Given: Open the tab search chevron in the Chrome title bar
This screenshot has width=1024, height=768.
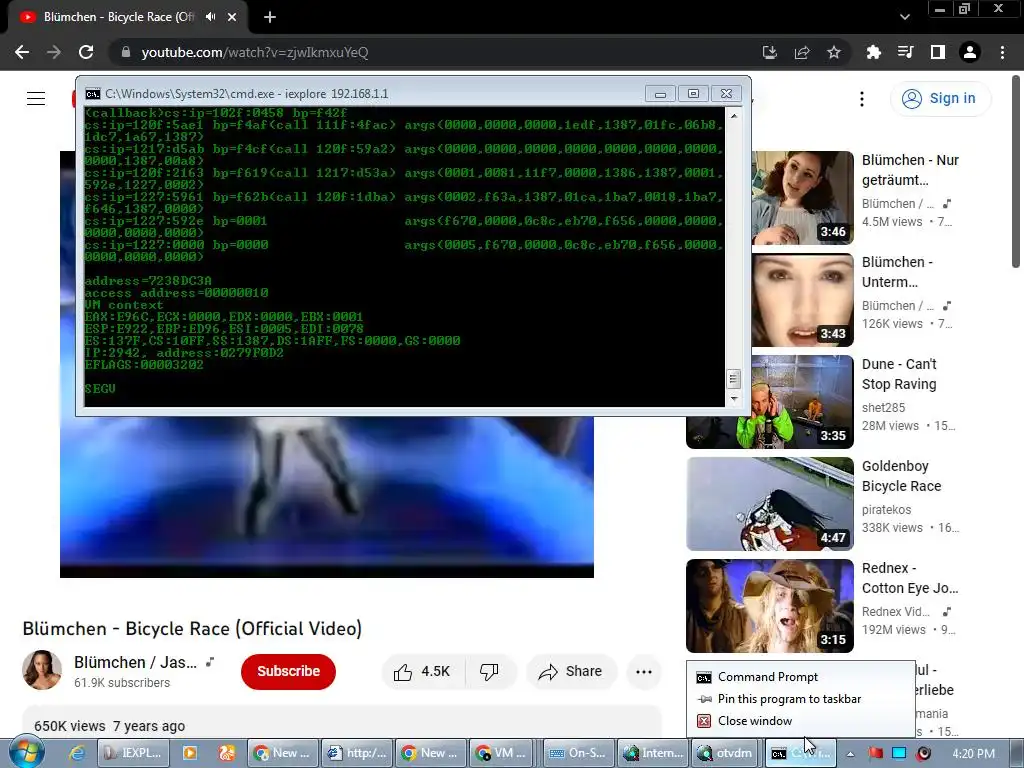Looking at the screenshot, I should point(904,17).
